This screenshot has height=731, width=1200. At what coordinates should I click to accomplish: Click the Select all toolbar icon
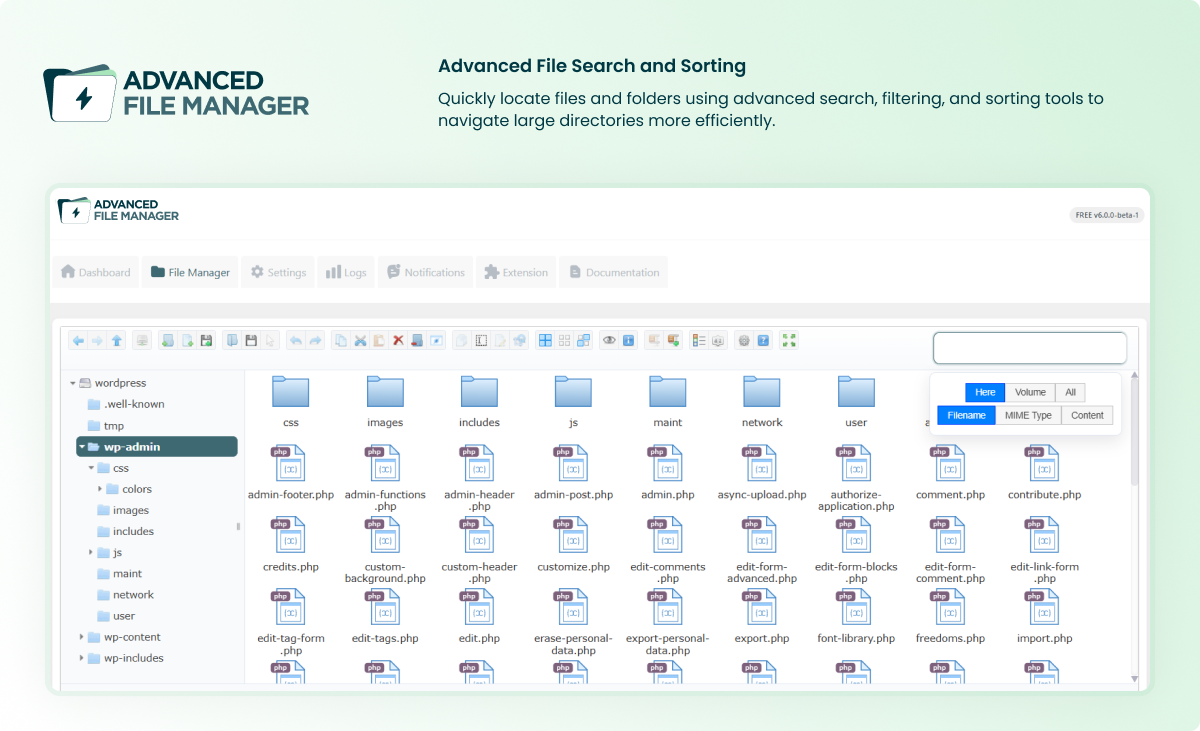pyautogui.click(x=545, y=341)
